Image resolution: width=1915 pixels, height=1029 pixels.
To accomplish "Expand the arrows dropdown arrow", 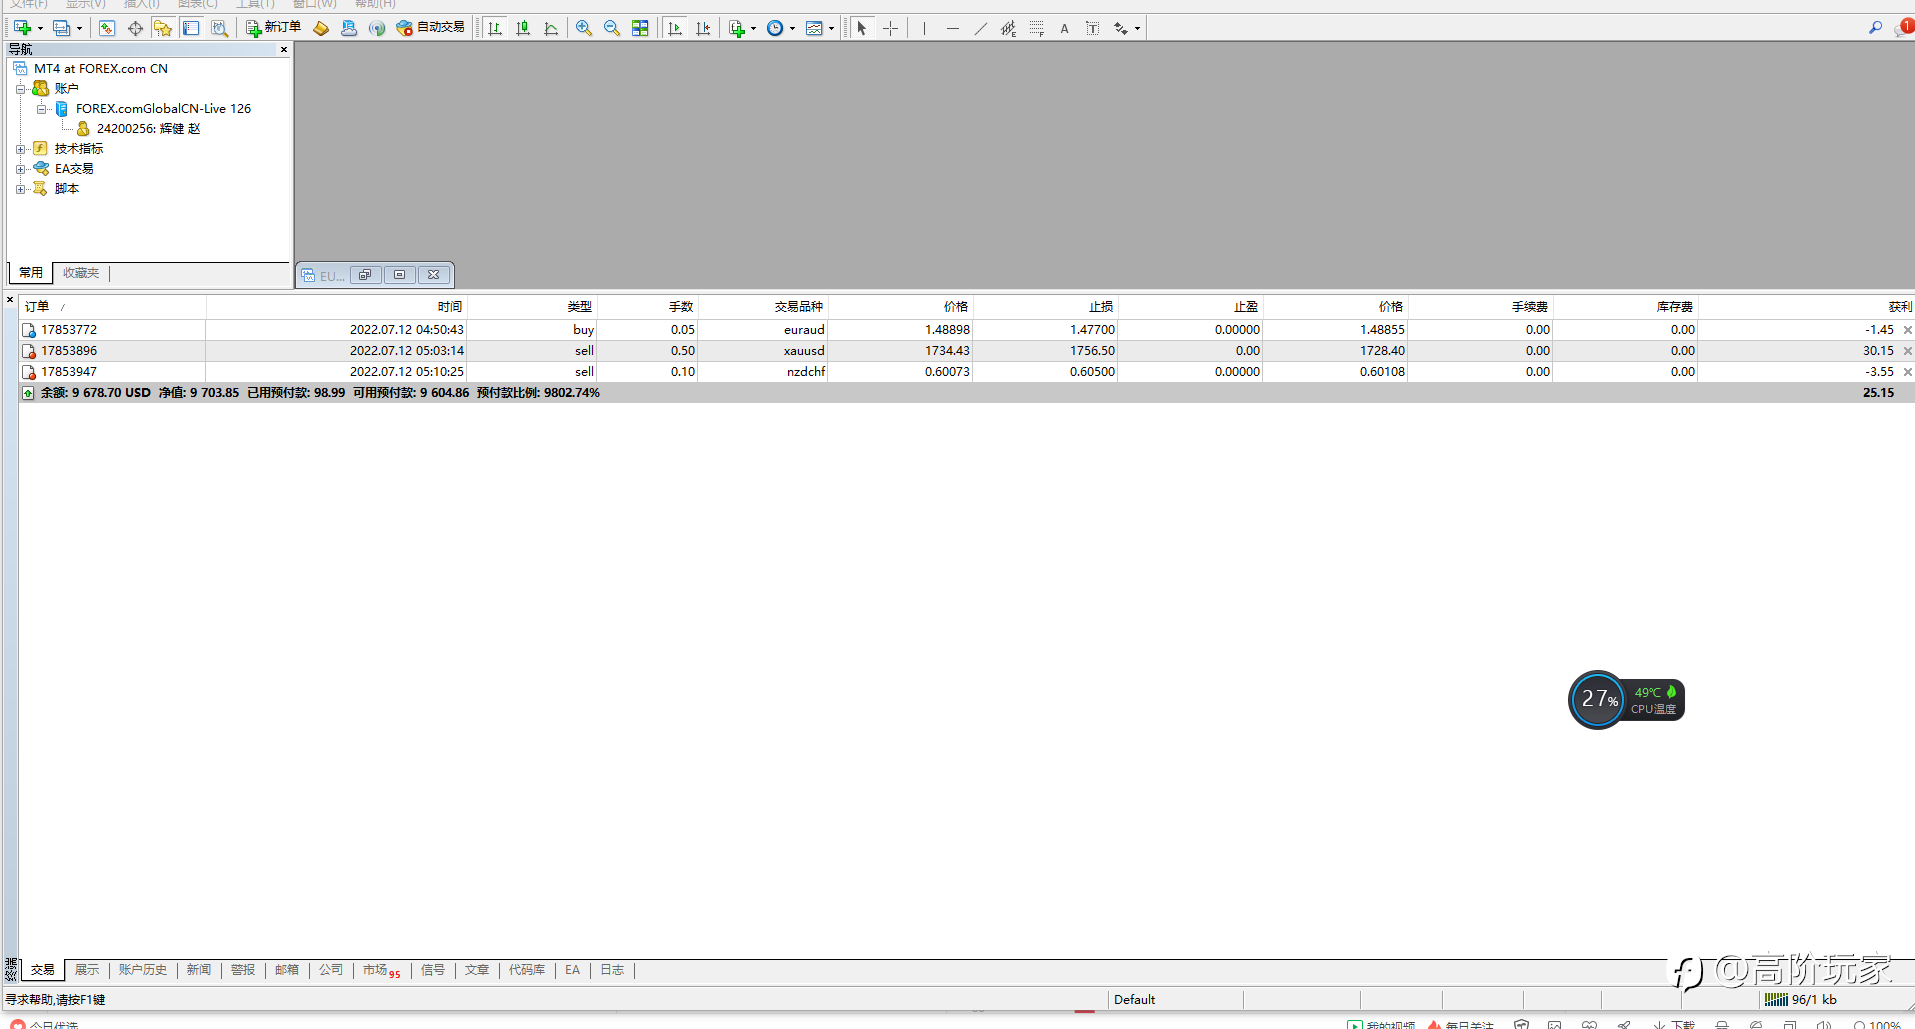I will click(1137, 28).
